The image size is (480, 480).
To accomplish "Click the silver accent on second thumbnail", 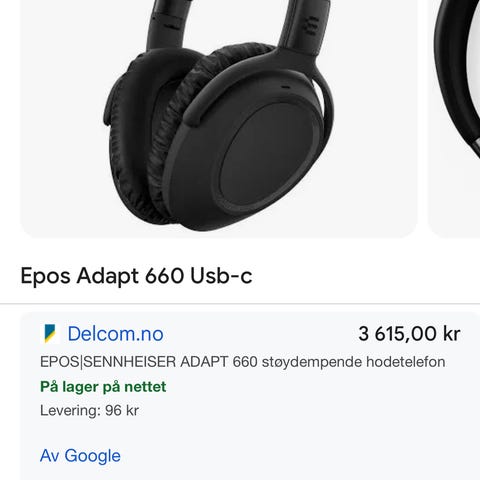I will click(477, 144).
